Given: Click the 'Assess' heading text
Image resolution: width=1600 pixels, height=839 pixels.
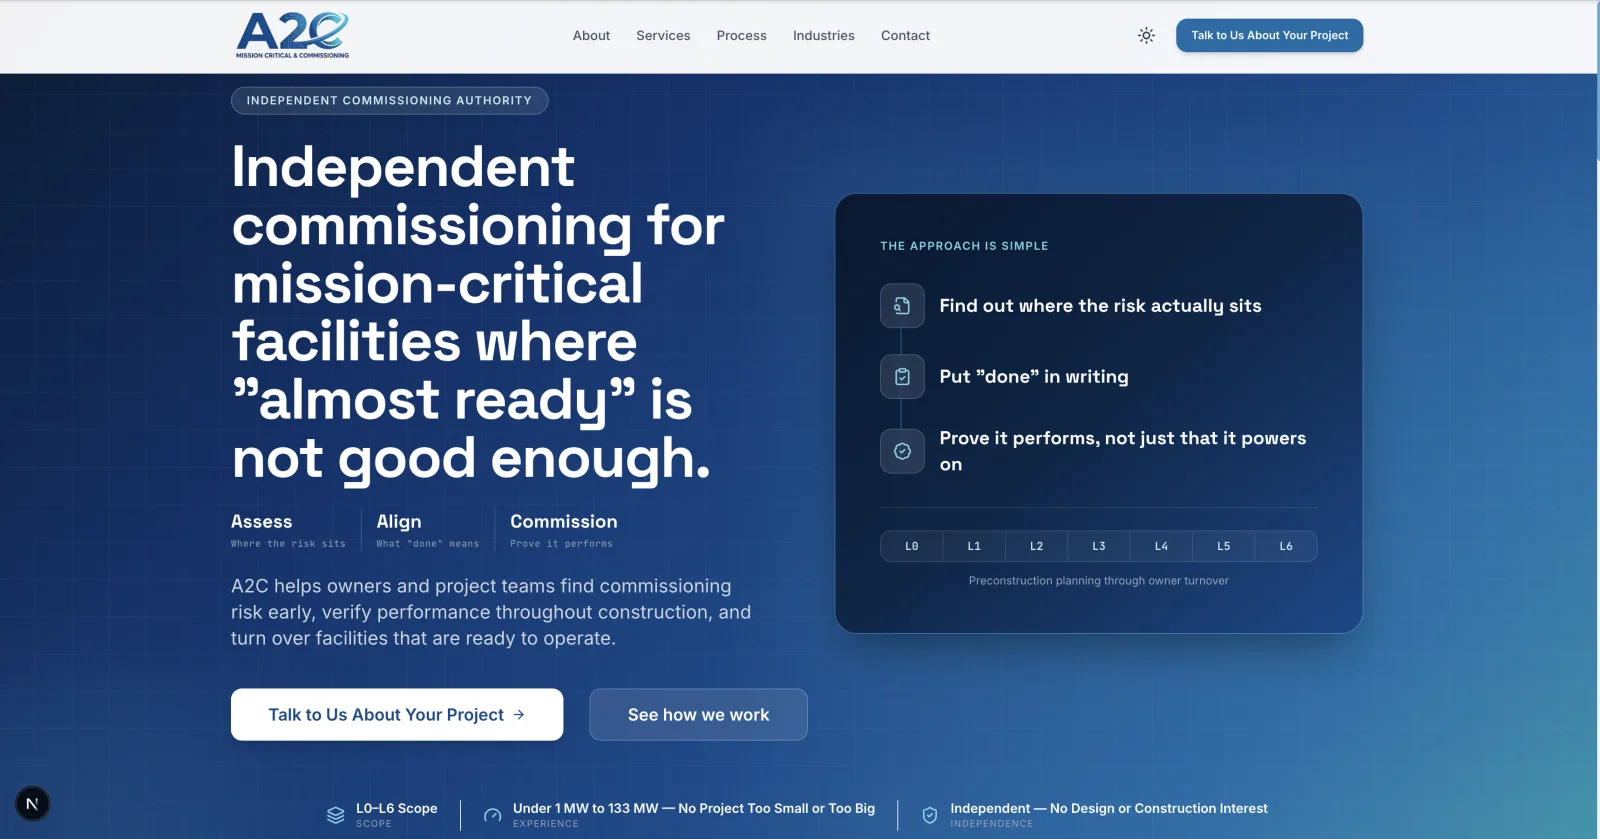Looking at the screenshot, I should (262, 521).
